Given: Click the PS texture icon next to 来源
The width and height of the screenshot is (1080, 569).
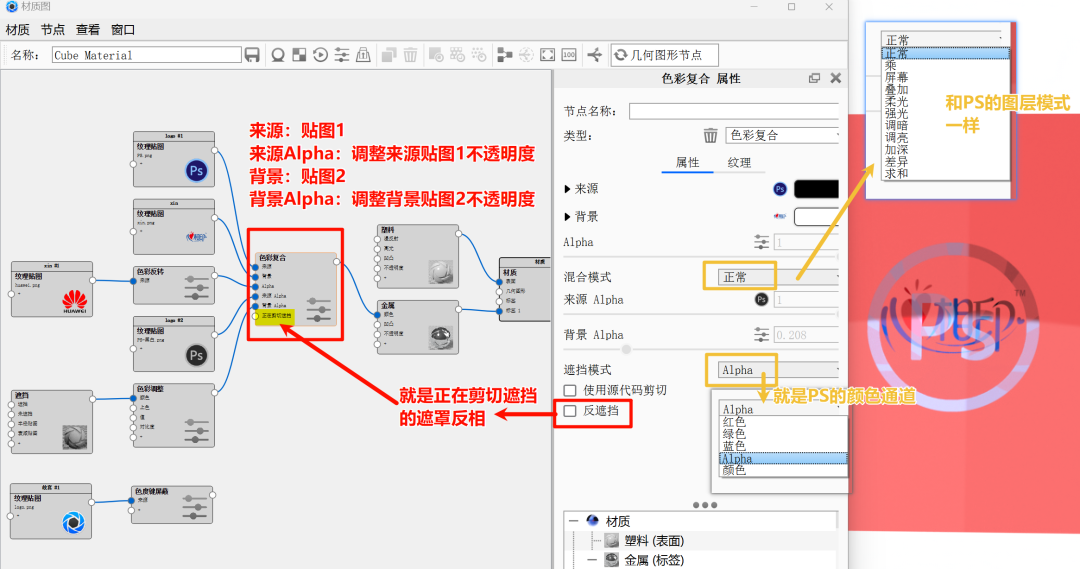Looking at the screenshot, I should point(780,189).
